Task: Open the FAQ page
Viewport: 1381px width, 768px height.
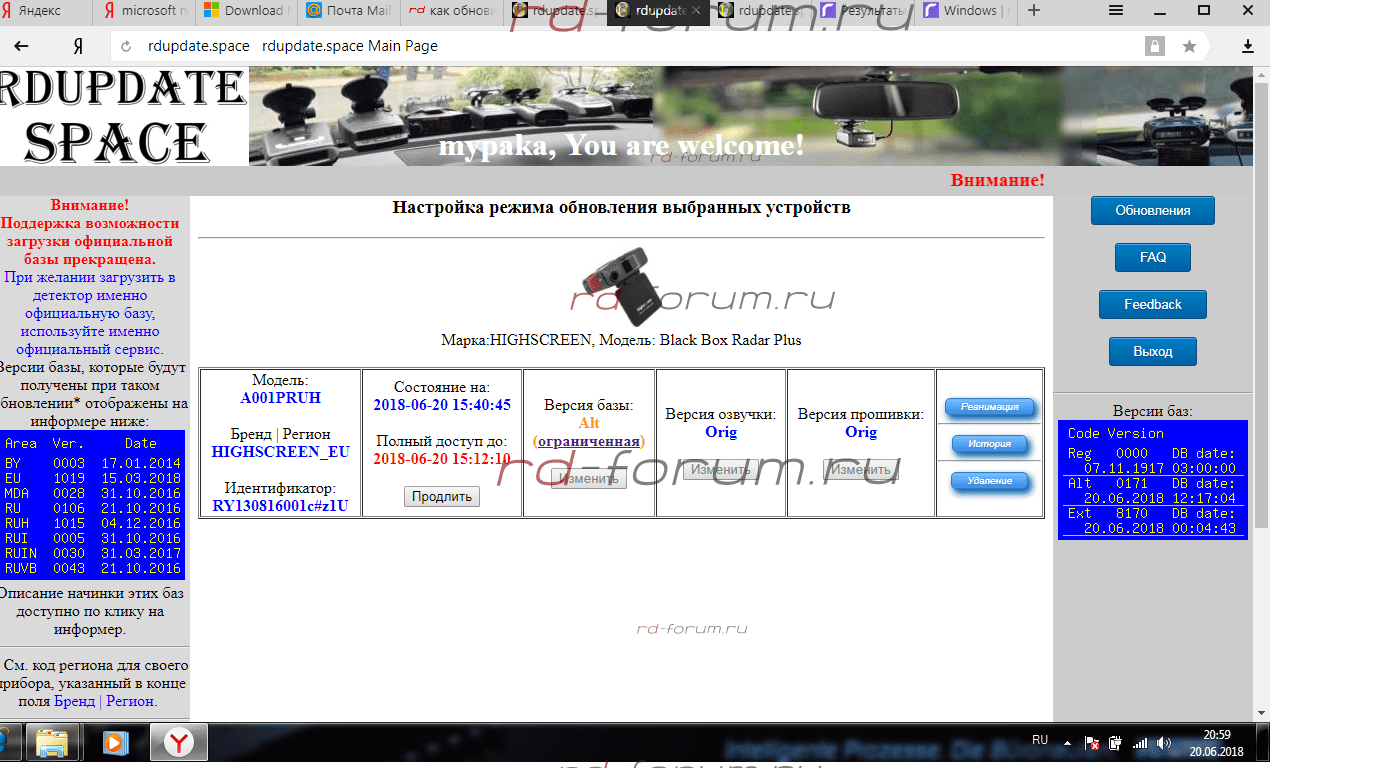Action: pyautogui.click(x=1152, y=257)
